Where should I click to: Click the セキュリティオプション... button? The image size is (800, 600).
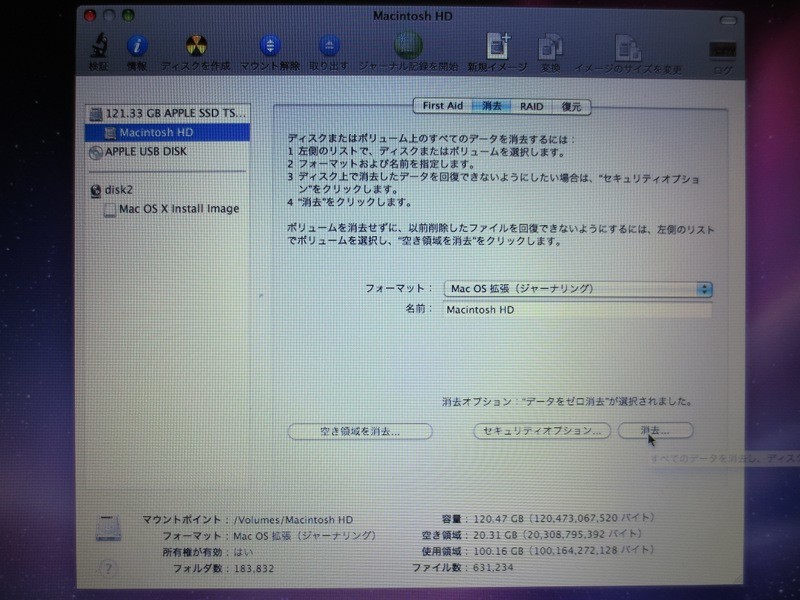[x=542, y=431]
